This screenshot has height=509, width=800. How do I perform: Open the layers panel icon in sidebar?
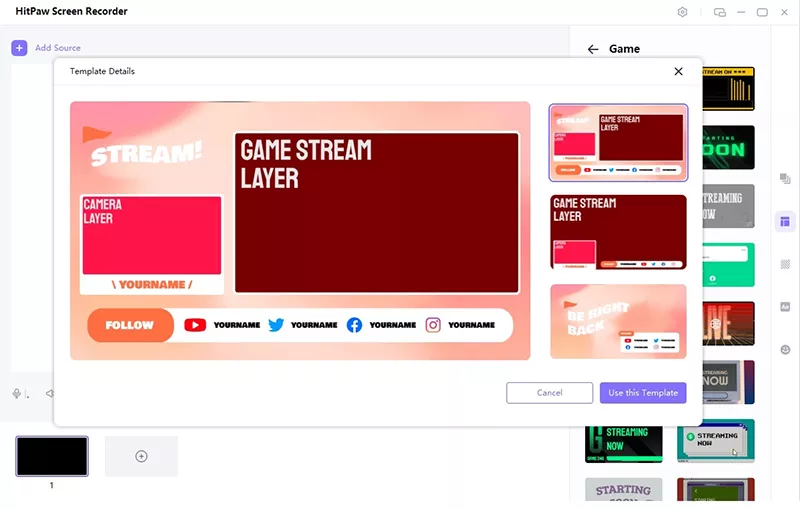pyautogui.click(x=785, y=178)
